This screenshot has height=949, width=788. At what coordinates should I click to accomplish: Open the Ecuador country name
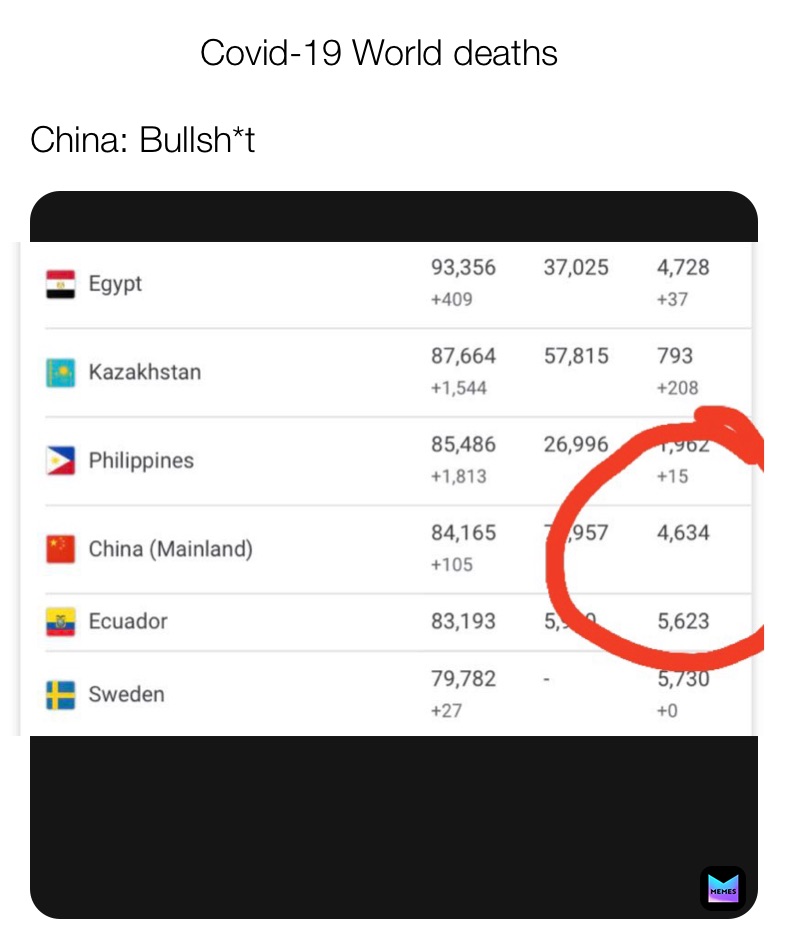[x=128, y=622]
